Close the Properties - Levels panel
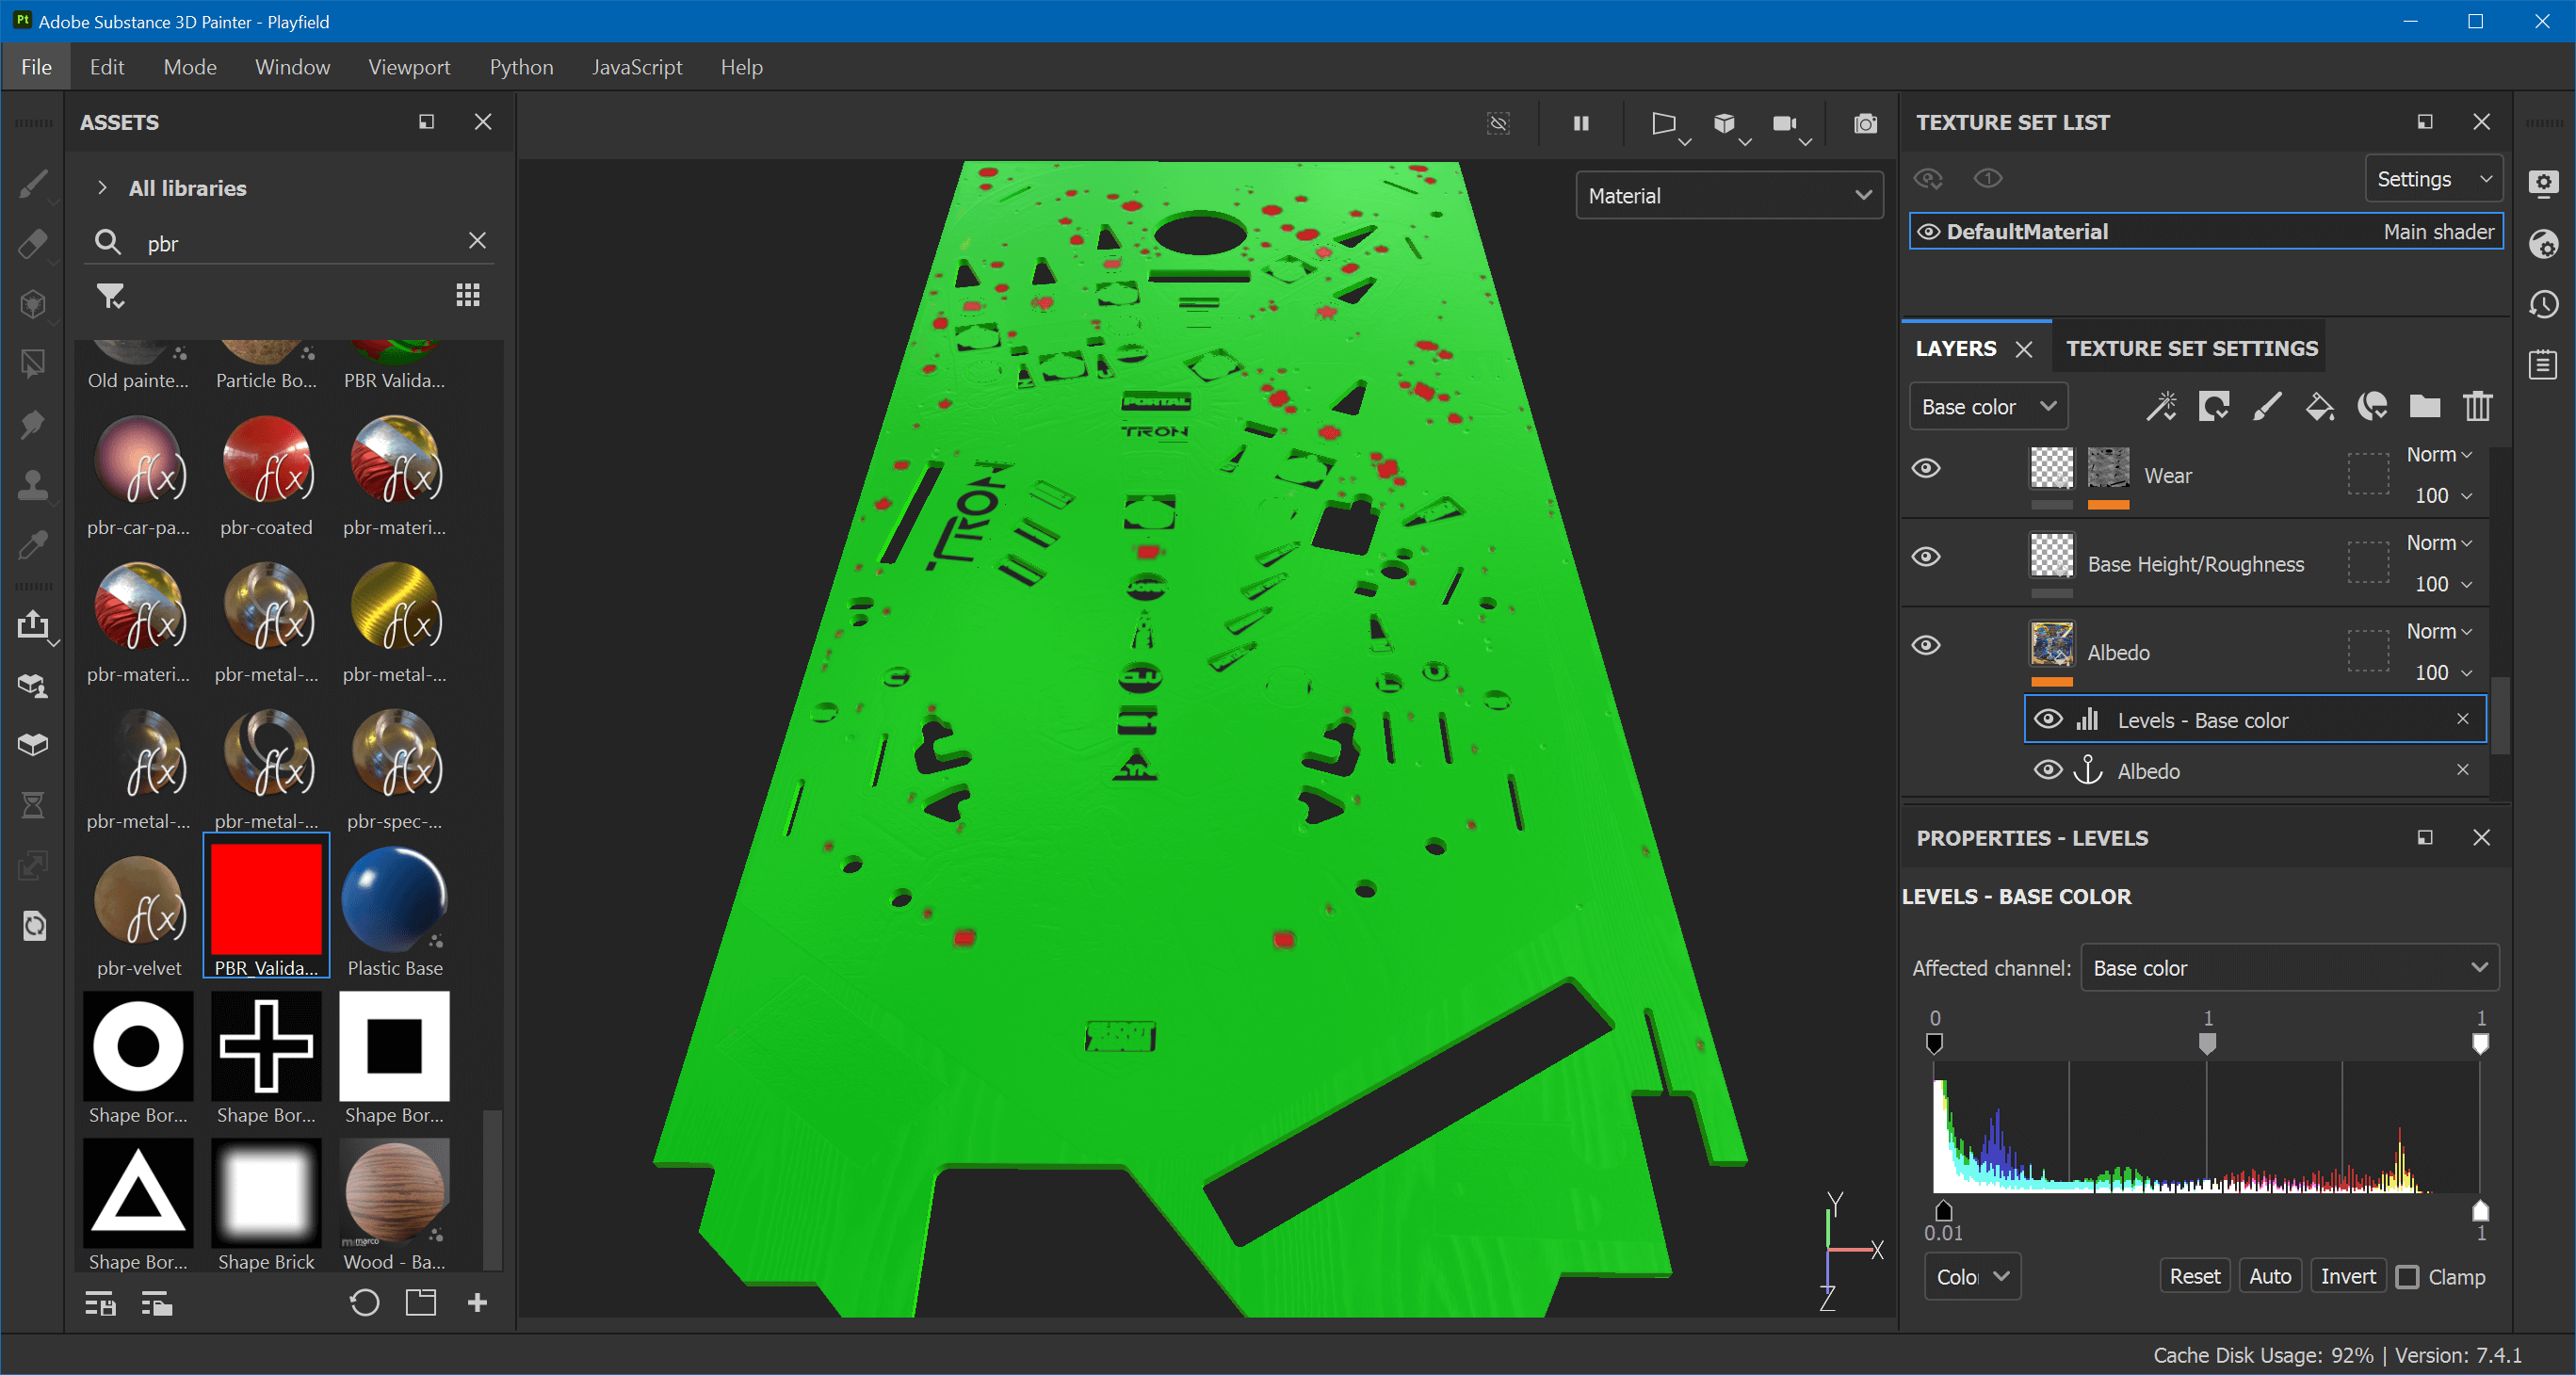Screen dimensions: 2576x1375 (x=2481, y=837)
